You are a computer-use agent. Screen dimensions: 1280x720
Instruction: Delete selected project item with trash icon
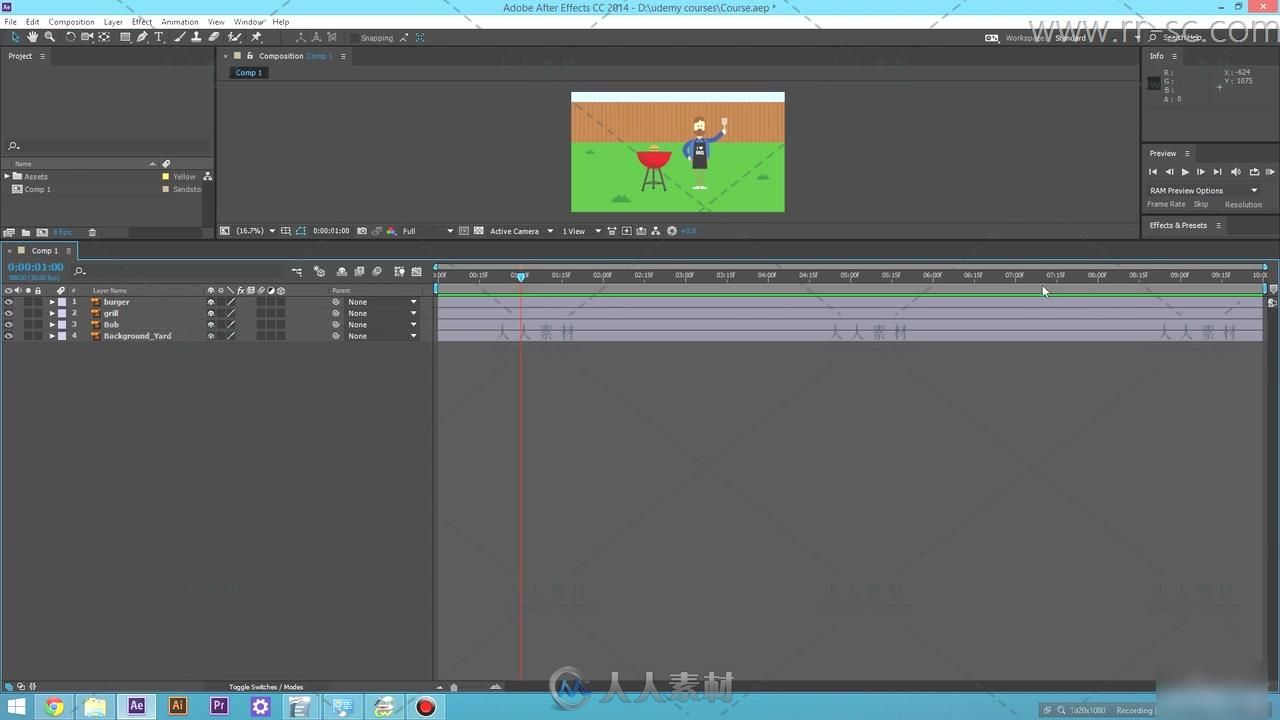tap(92, 232)
